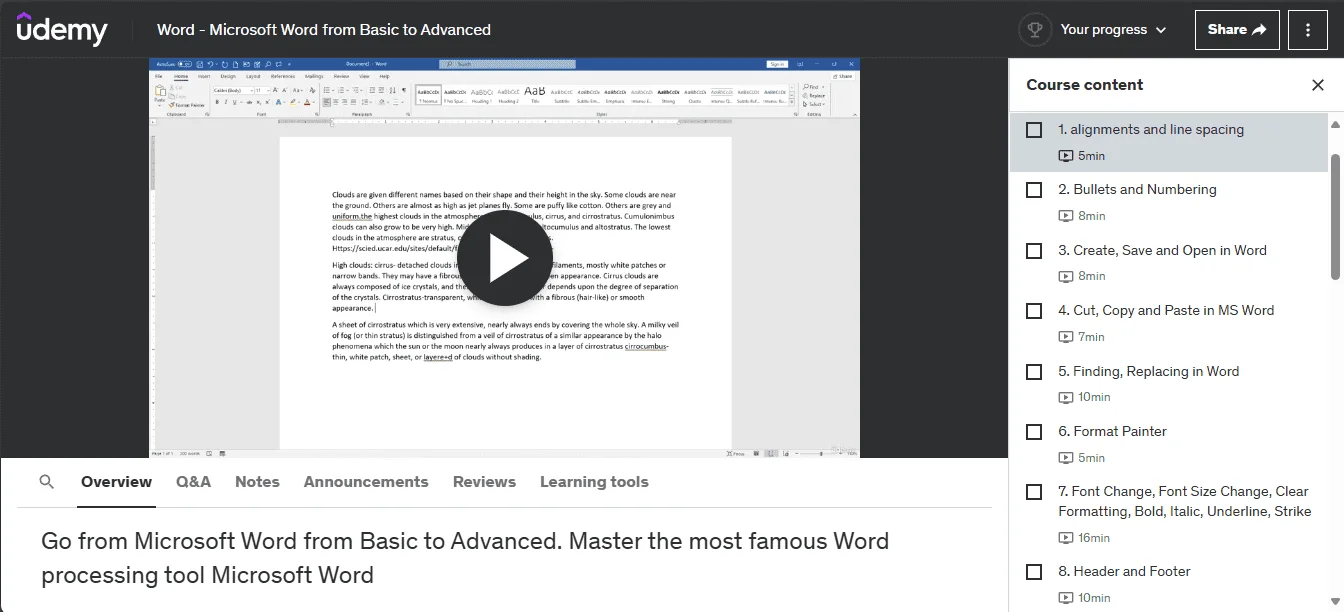
Task: Click video icon under Format Painter
Action: [x=1066, y=458]
